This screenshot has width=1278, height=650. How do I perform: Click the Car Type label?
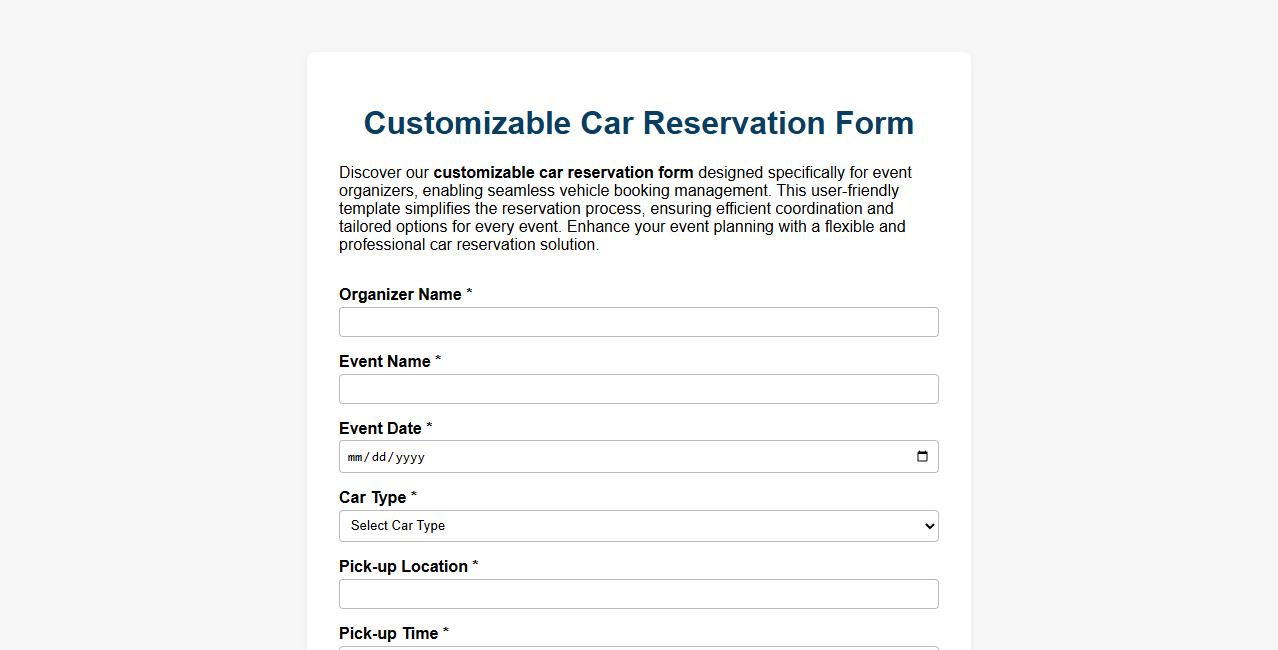372,497
